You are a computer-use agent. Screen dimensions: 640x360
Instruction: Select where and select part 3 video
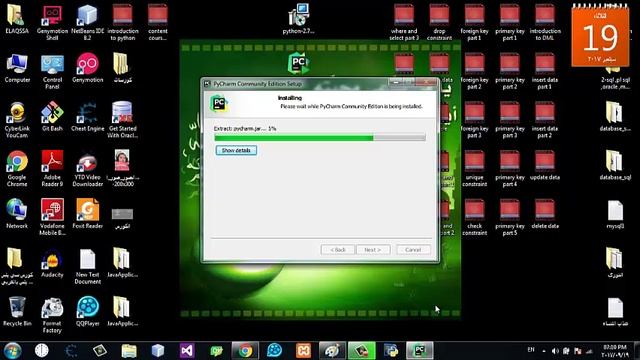coord(404,23)
